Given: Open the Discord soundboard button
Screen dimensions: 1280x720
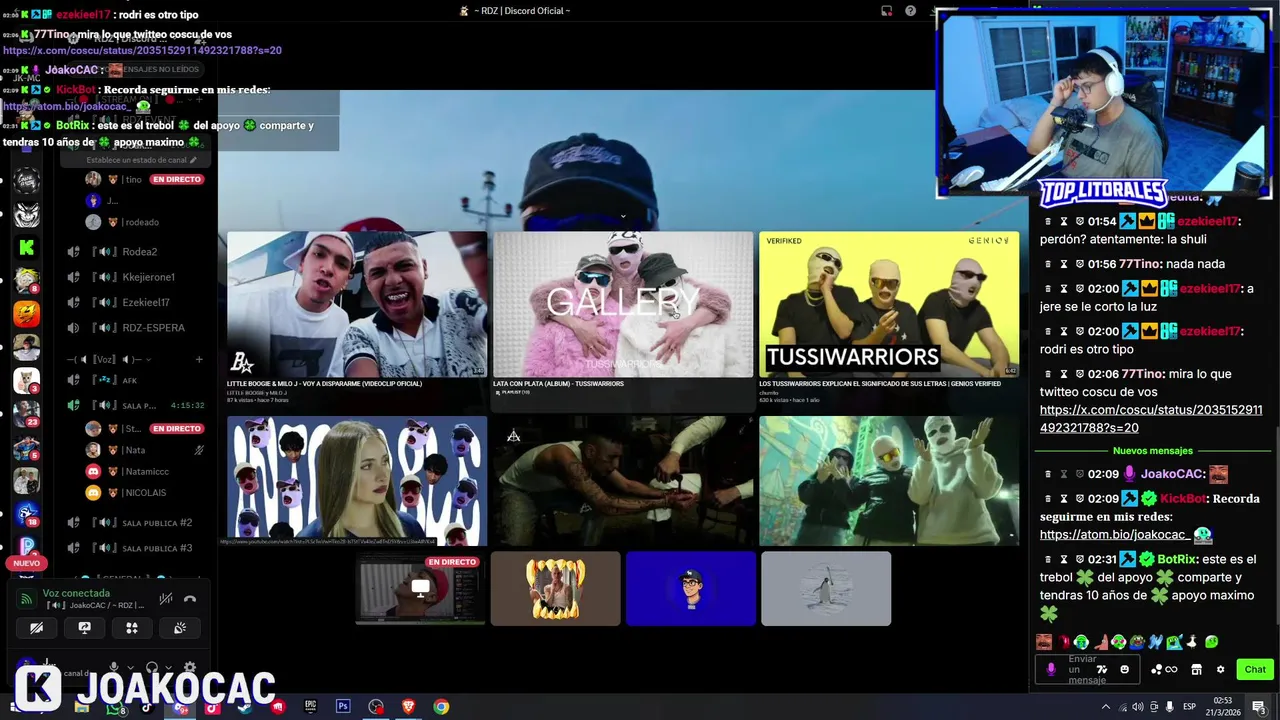Looking at the screenshot, I should pyautogui.click(x=179, y=628).
